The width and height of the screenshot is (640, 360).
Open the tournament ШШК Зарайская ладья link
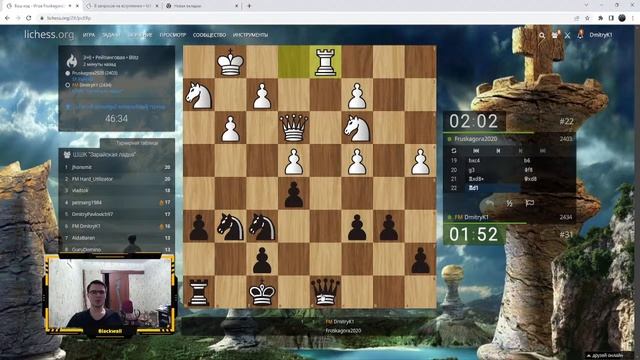[x=104, y=155]
